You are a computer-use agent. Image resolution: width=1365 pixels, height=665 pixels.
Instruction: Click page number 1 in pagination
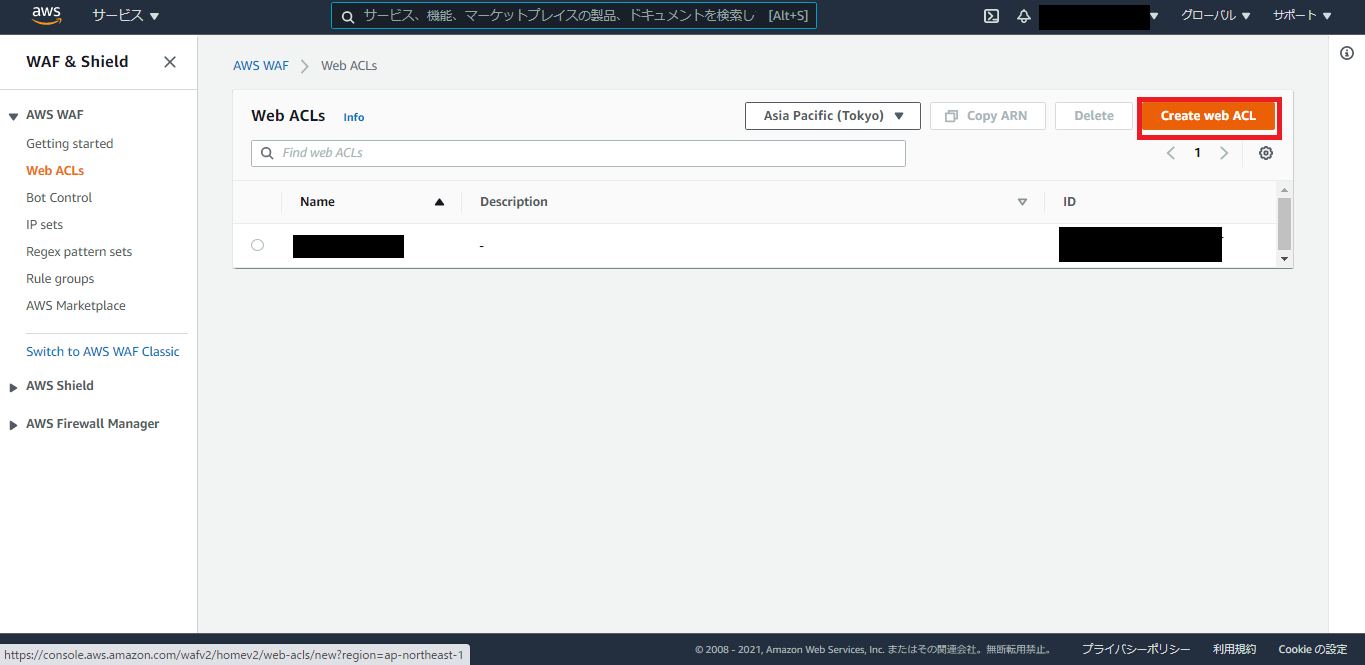coord(1197,153)
